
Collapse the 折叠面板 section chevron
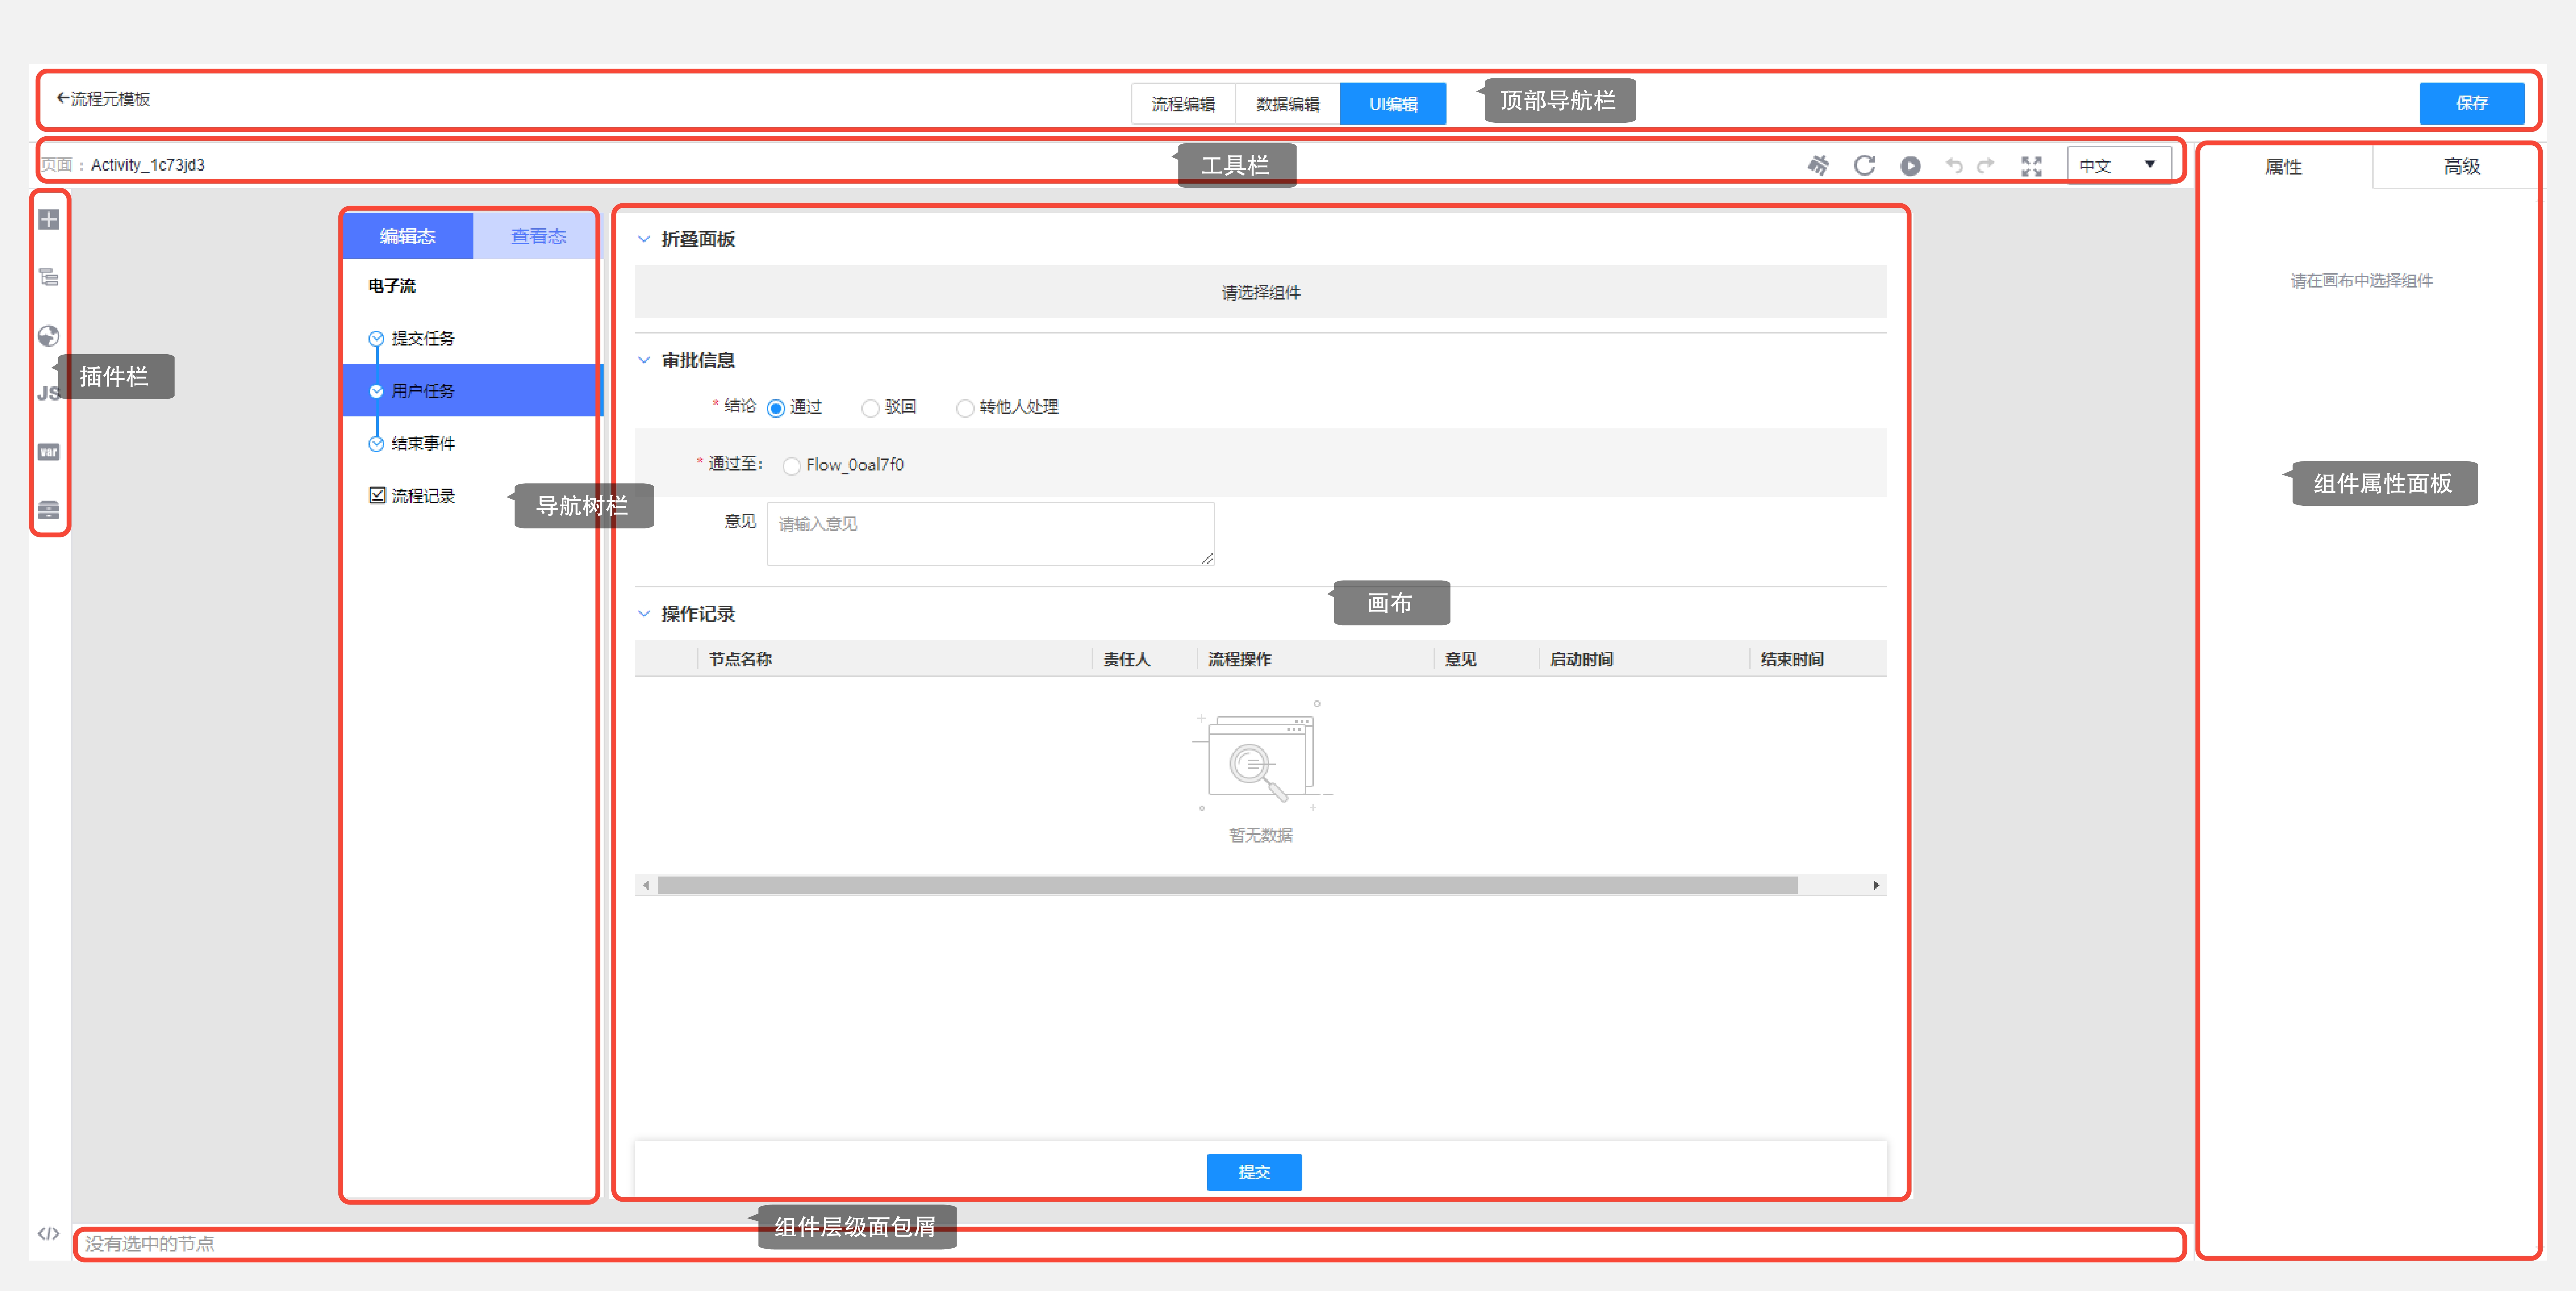click(644, 239)
